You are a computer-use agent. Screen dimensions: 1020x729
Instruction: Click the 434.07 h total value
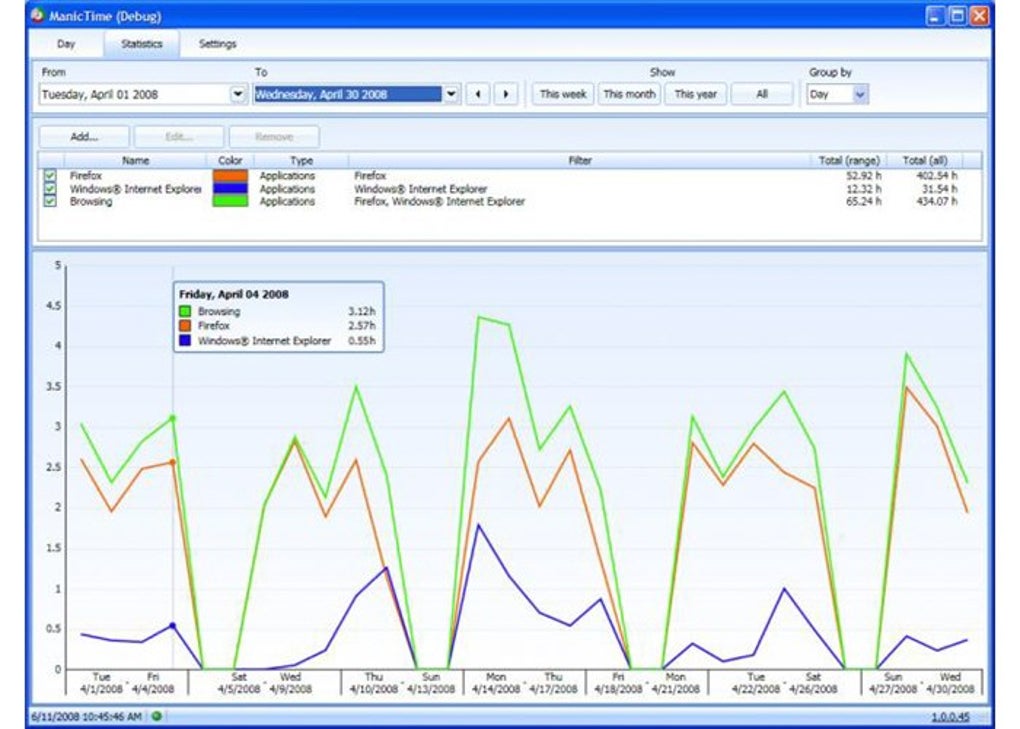(x=937, y=202)
